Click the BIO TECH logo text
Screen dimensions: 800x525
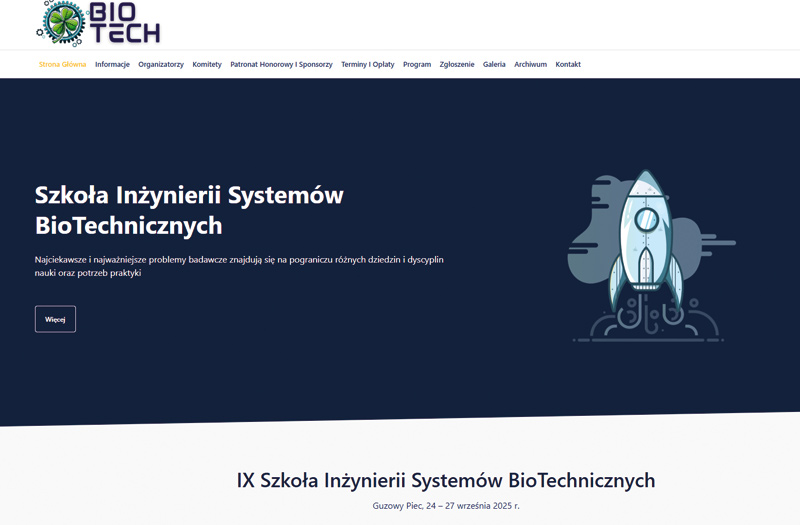click(x=124, y=23)
